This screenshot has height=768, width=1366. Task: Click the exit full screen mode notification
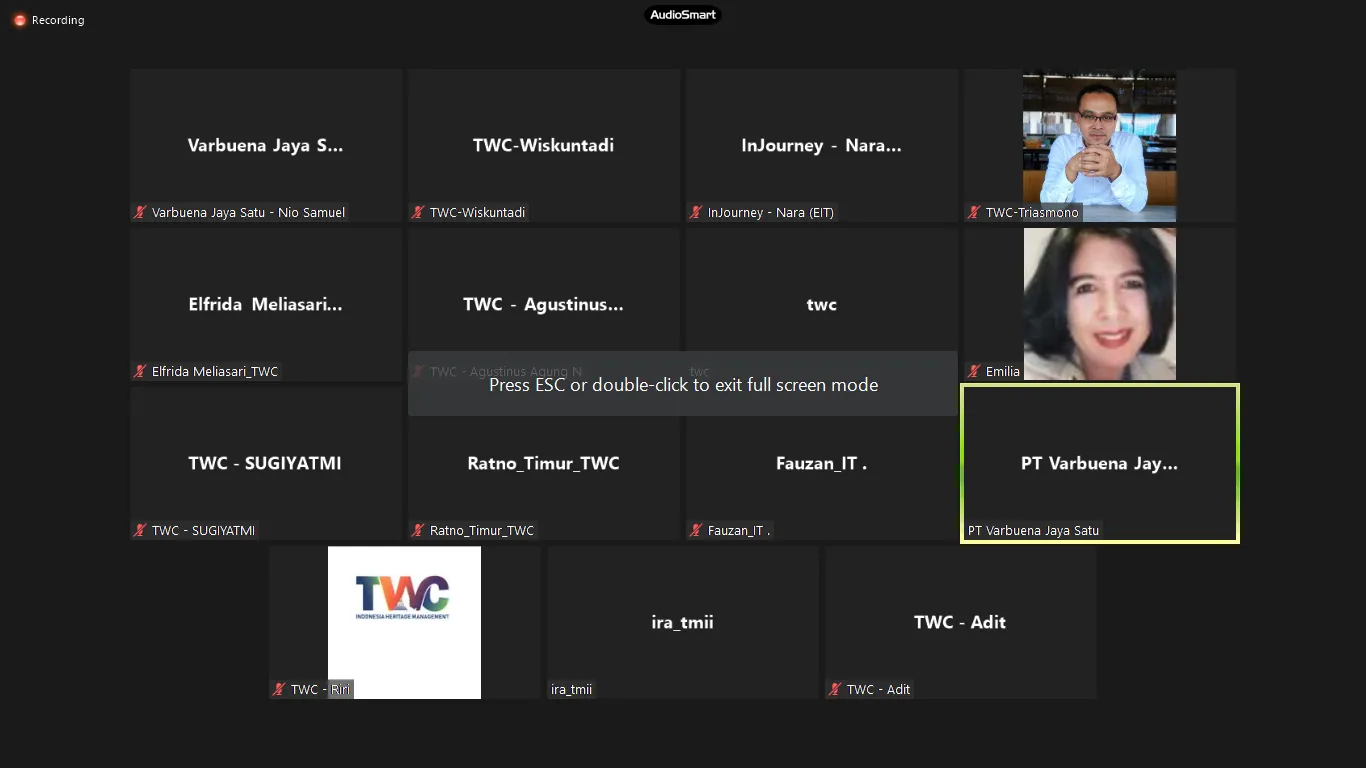click(683, 384)
